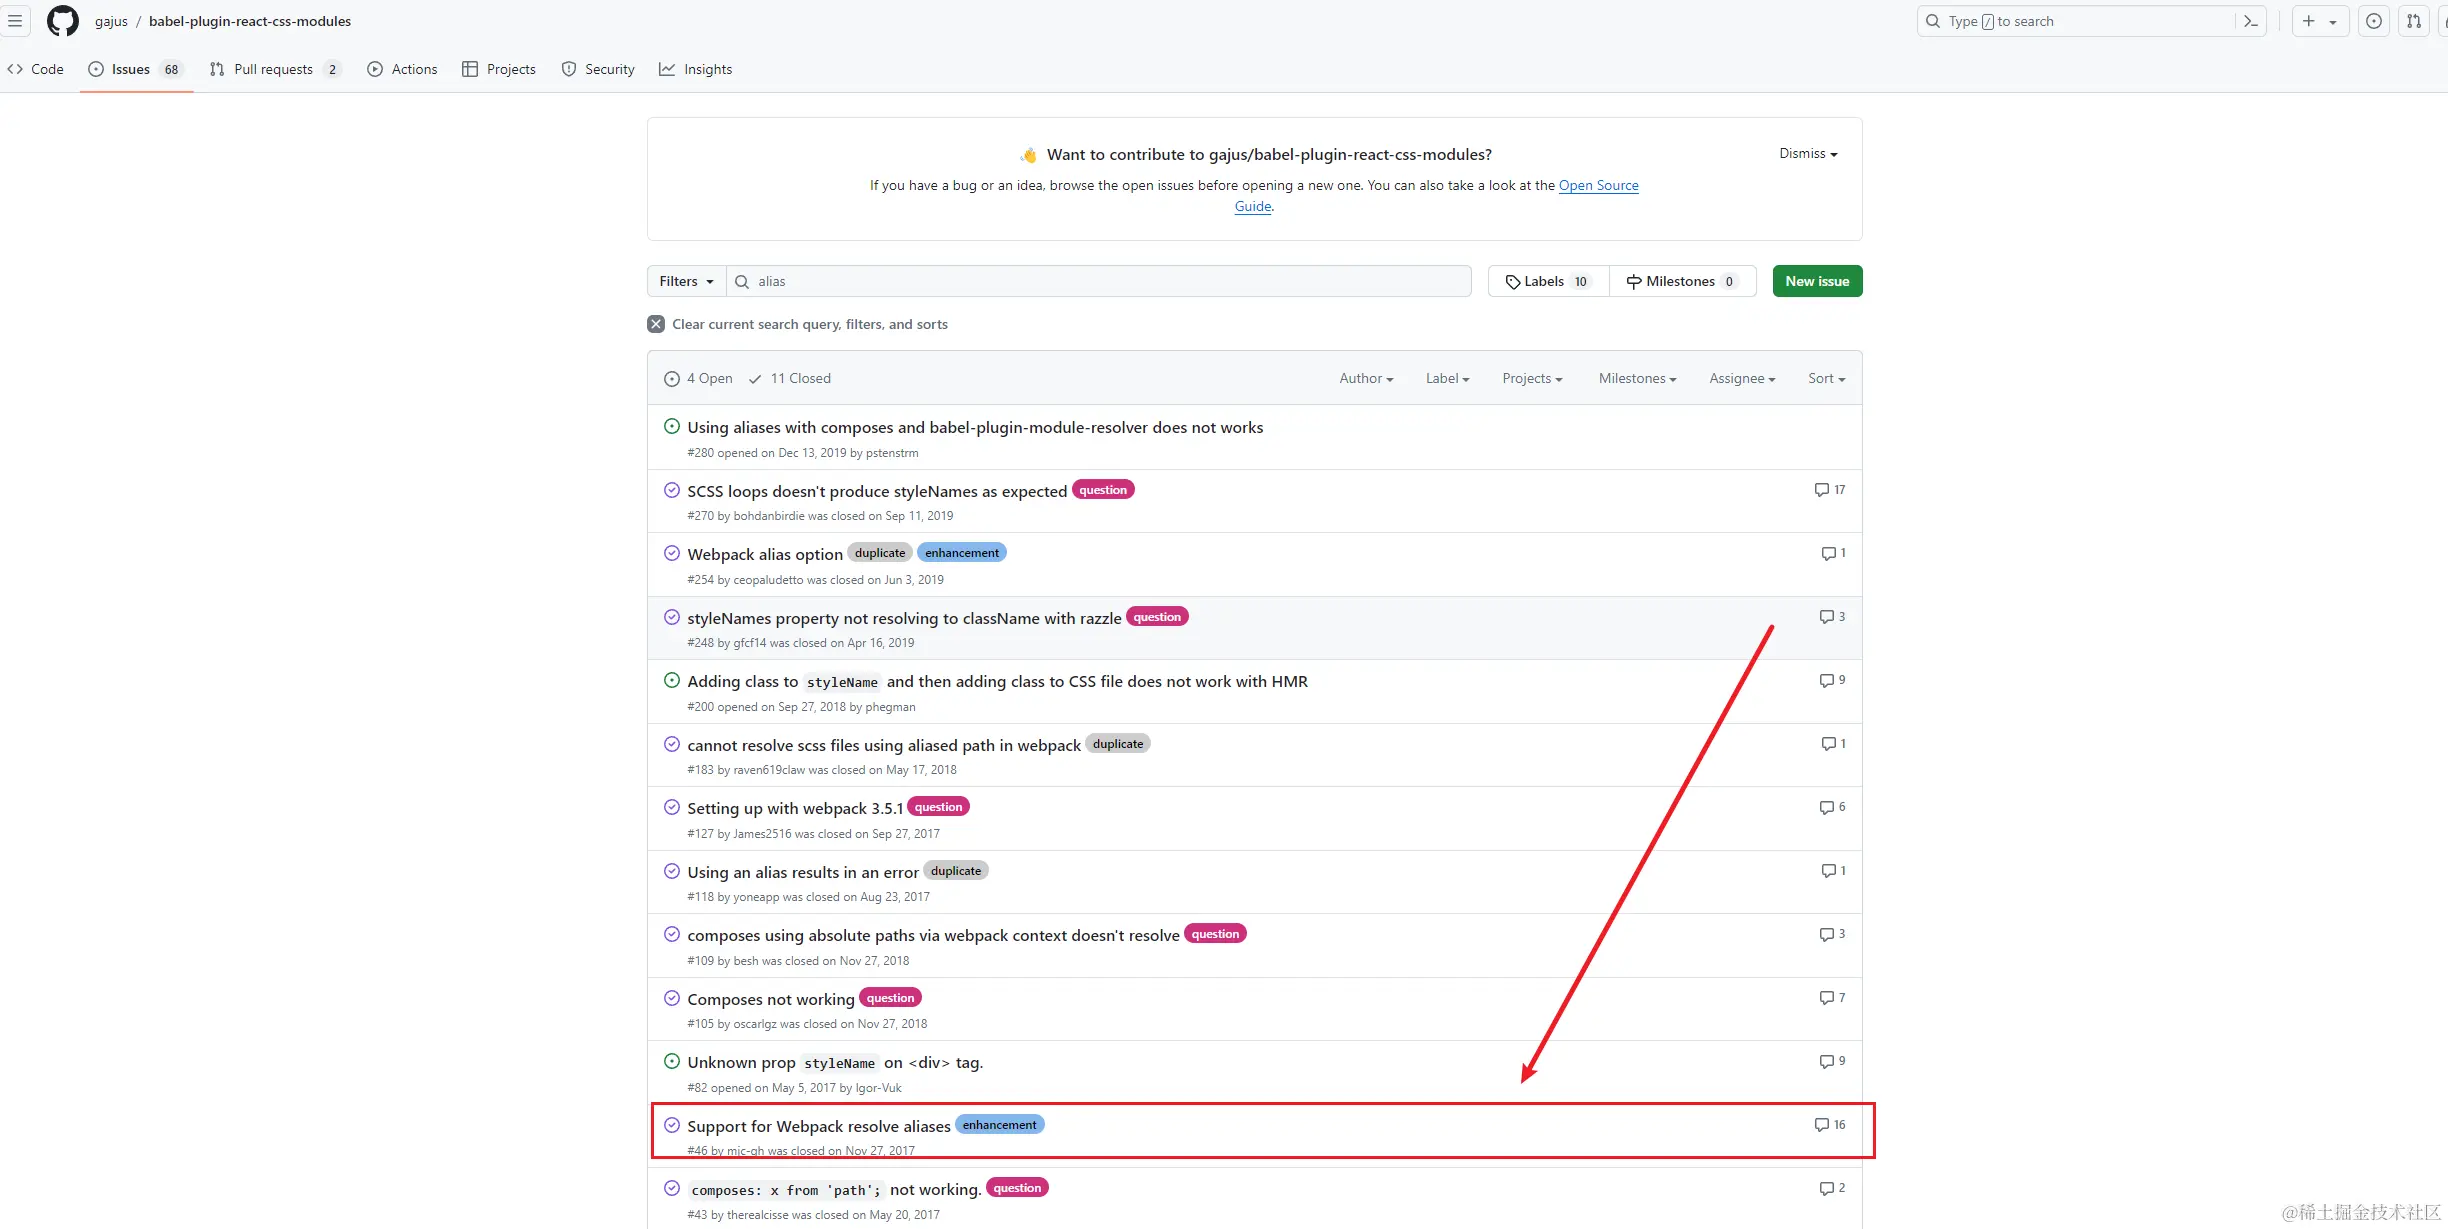Open the global issues icon
Viewport: 2448px width, 1229px height.
pyautogui.click(x=2374, y=21)
